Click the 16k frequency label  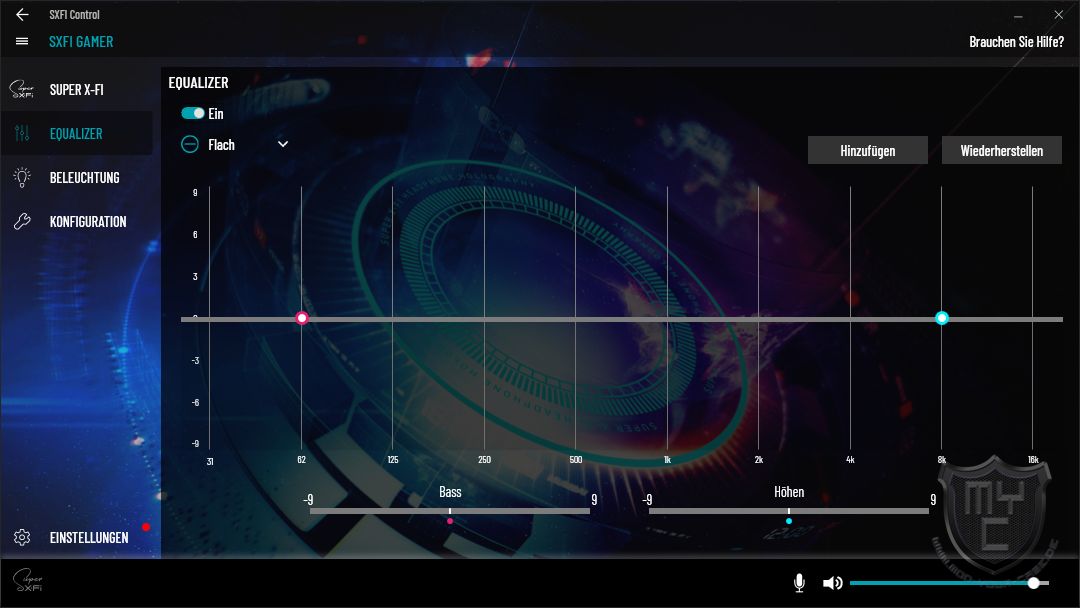point(1032,459)
